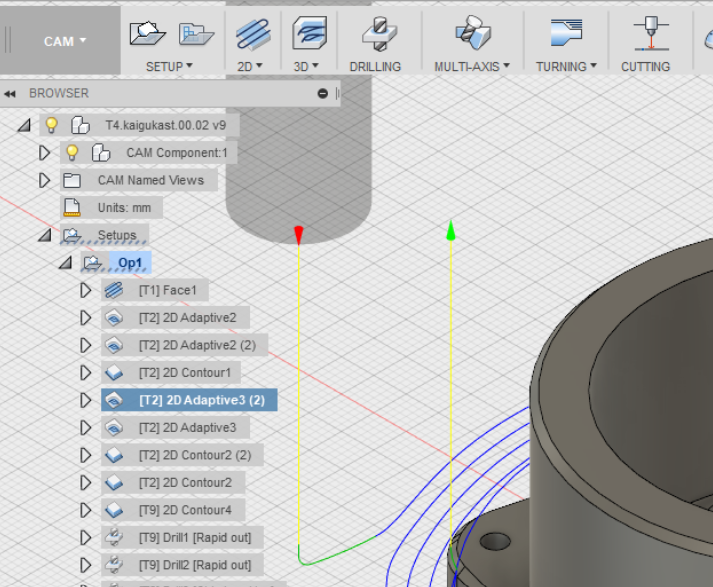Open the TURNING menu
Image resolution: width=713 pixels, height=587 pixels.
[x=566, y=67]
